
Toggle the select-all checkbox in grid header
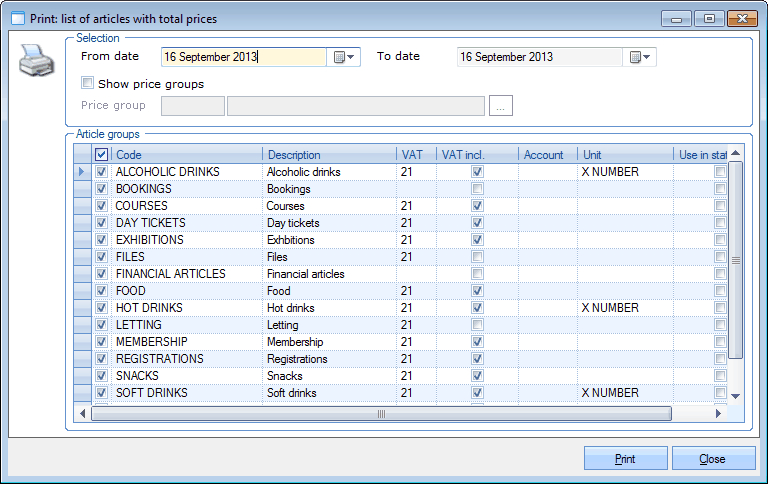(101, 155)
